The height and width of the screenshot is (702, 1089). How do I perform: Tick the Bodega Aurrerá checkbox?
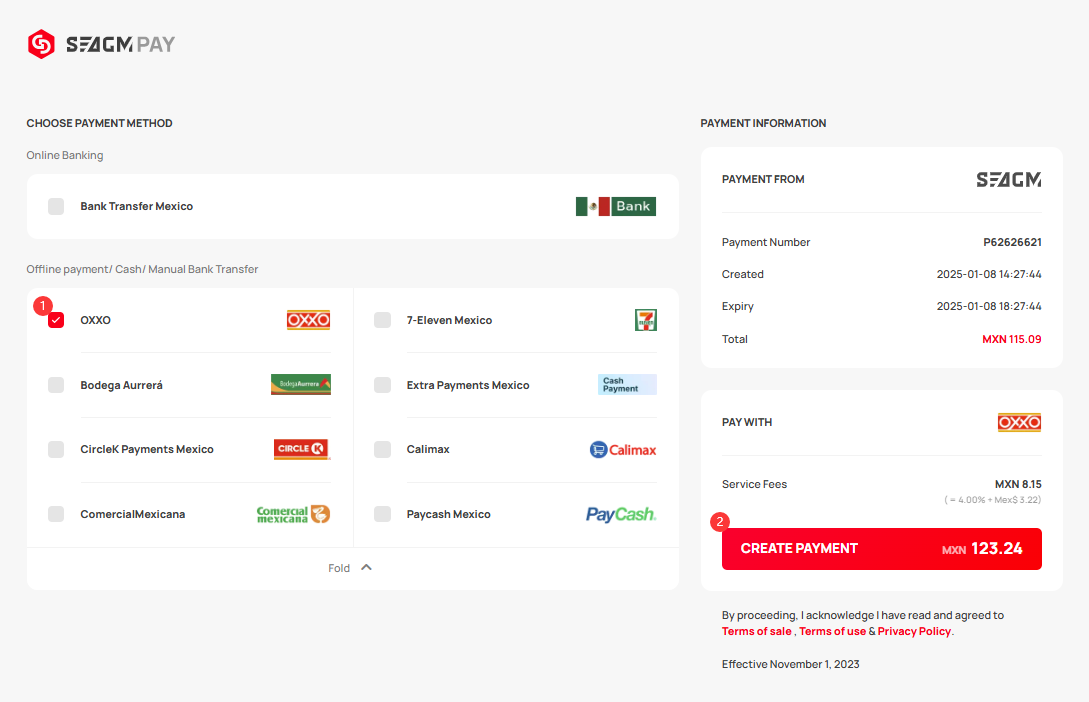(56, 385)
